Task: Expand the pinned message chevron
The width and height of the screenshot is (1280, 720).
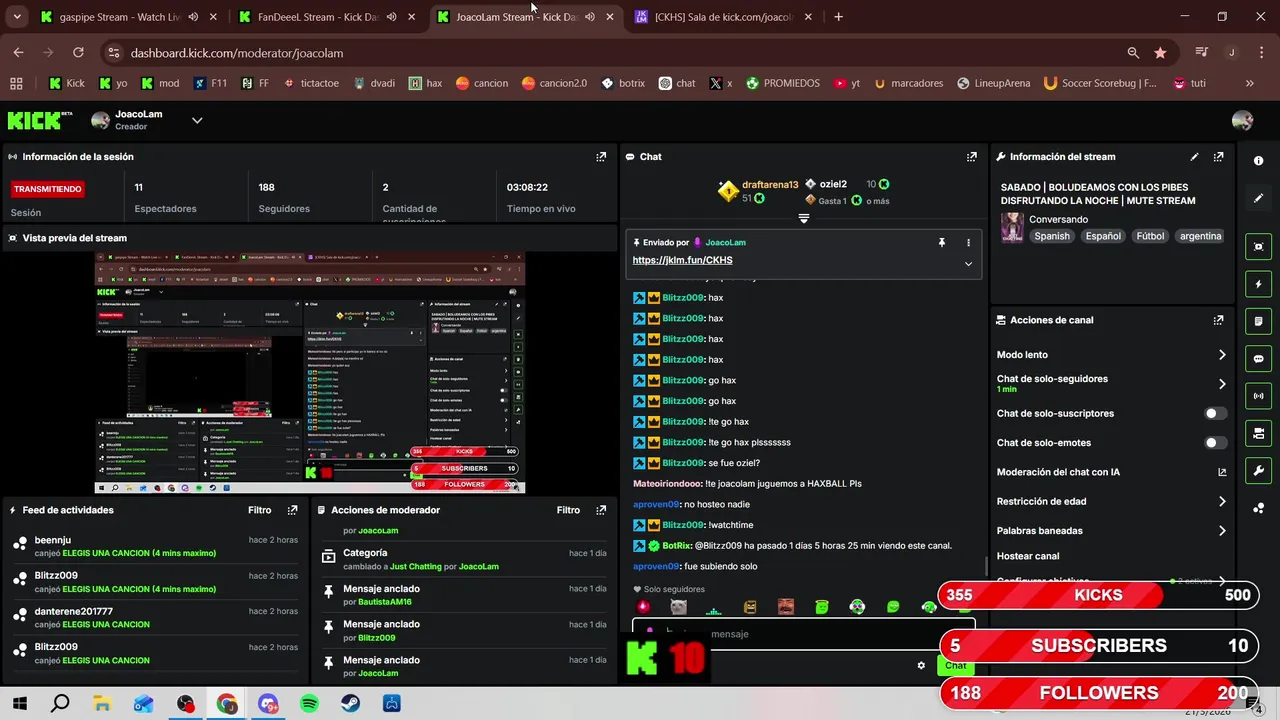Action: coord(967,264)
